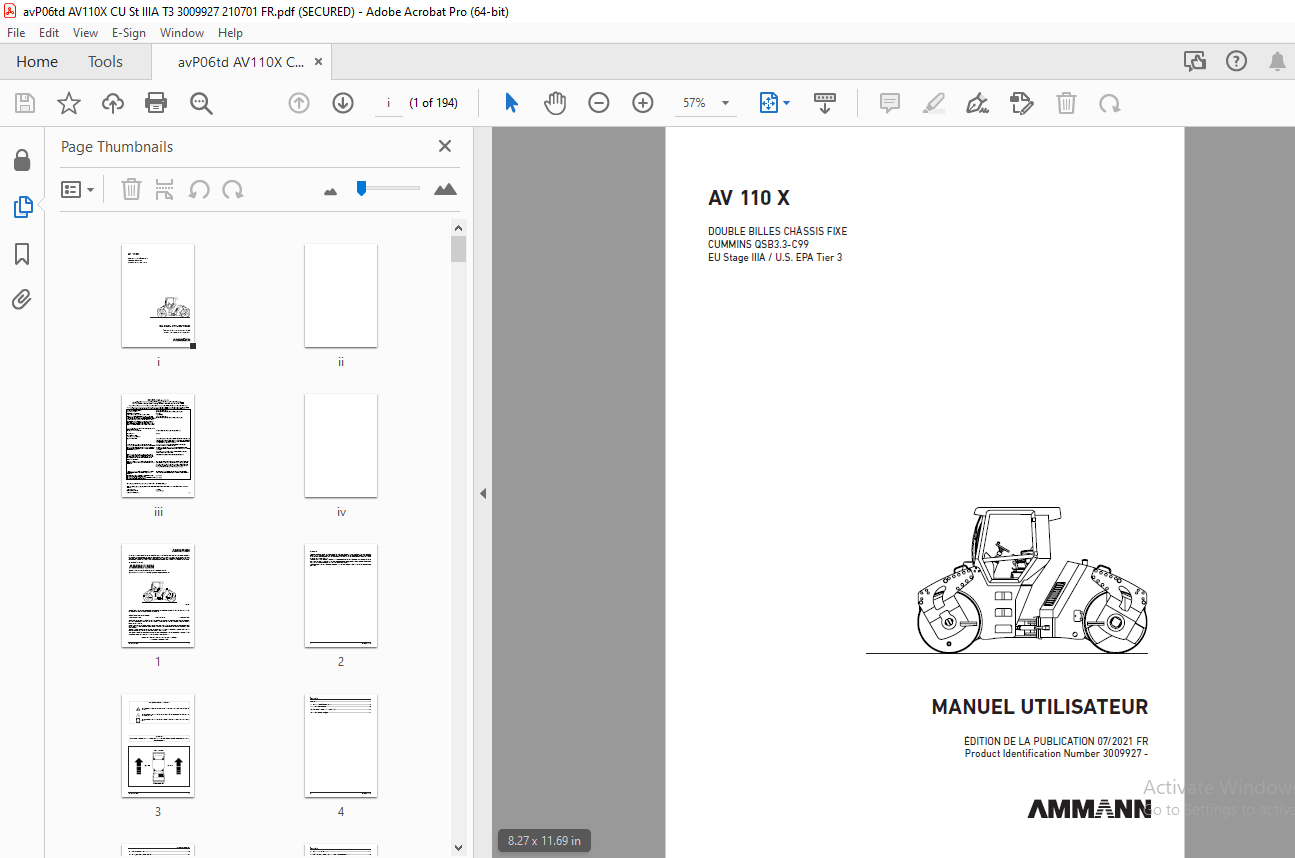Select the avP06td AV110X document tab
The image size is (1295, 858).
(241, 62)
